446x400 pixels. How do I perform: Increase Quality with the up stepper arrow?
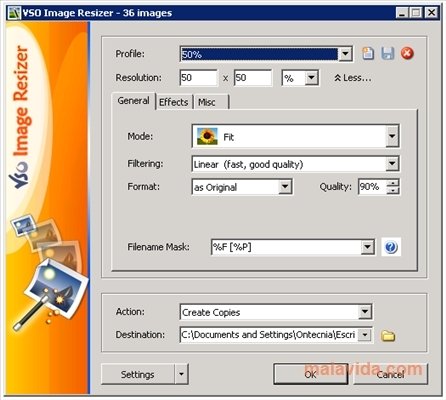(393, 183)
